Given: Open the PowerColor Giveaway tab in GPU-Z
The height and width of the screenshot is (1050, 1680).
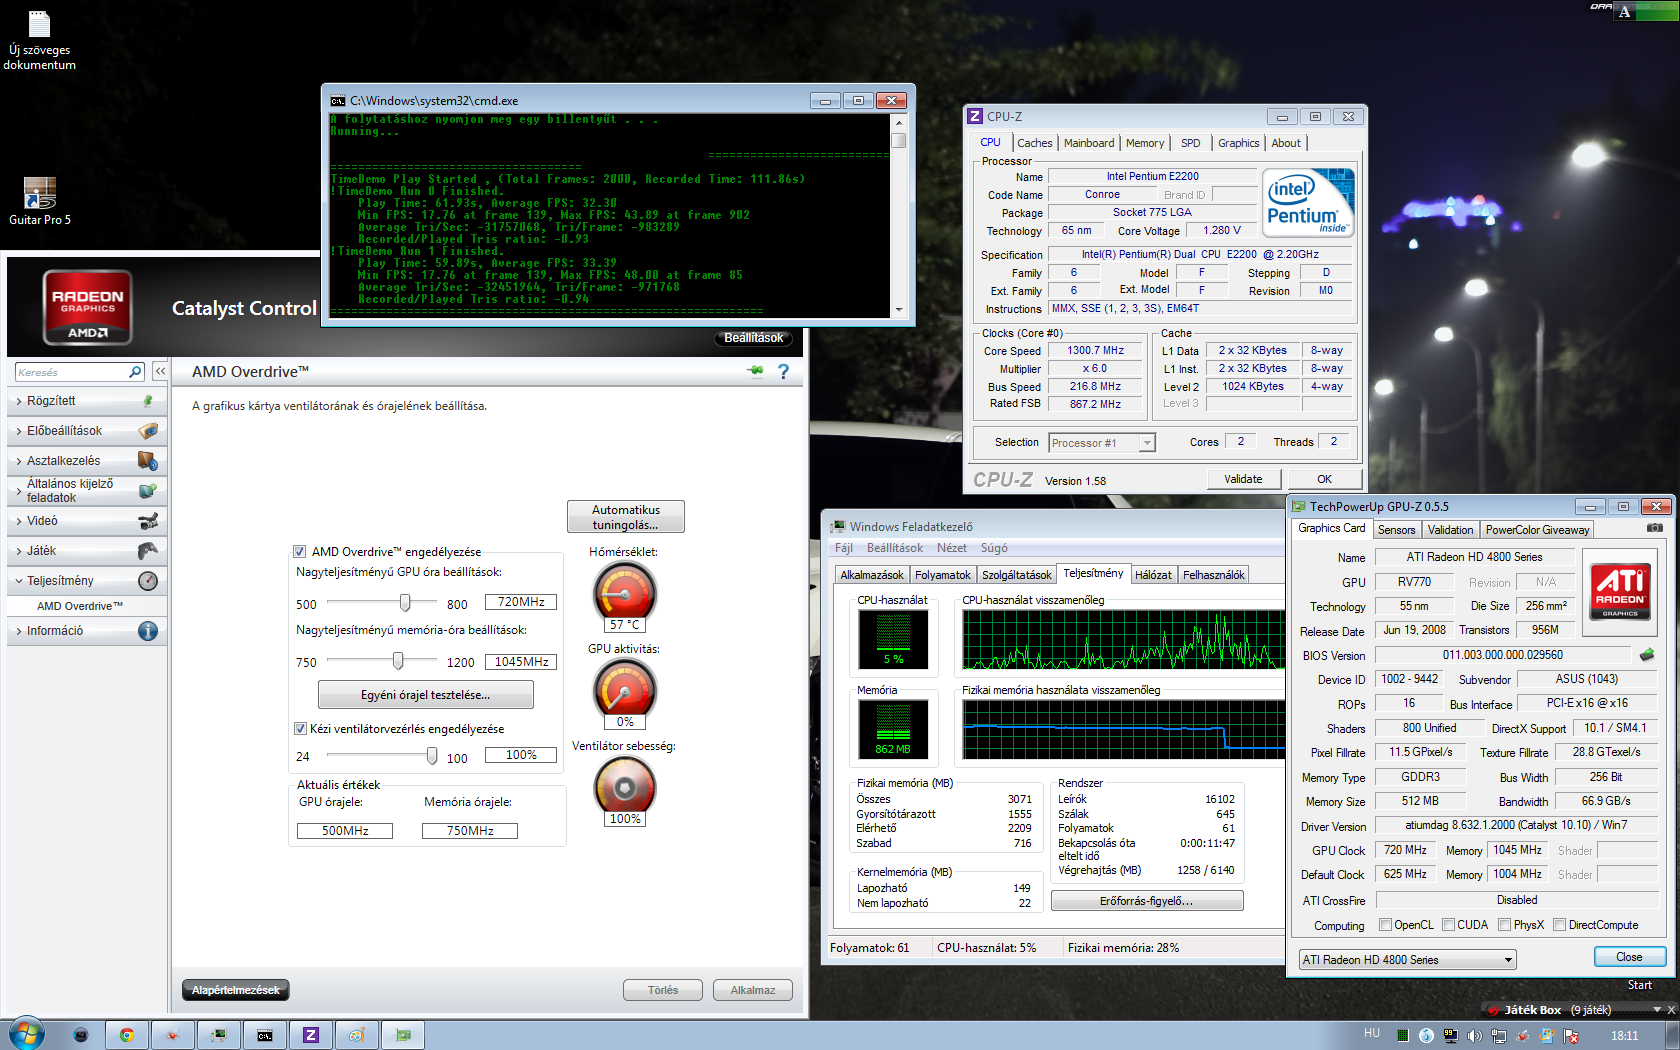Looking at the screenshot, I should [1536, 530].
